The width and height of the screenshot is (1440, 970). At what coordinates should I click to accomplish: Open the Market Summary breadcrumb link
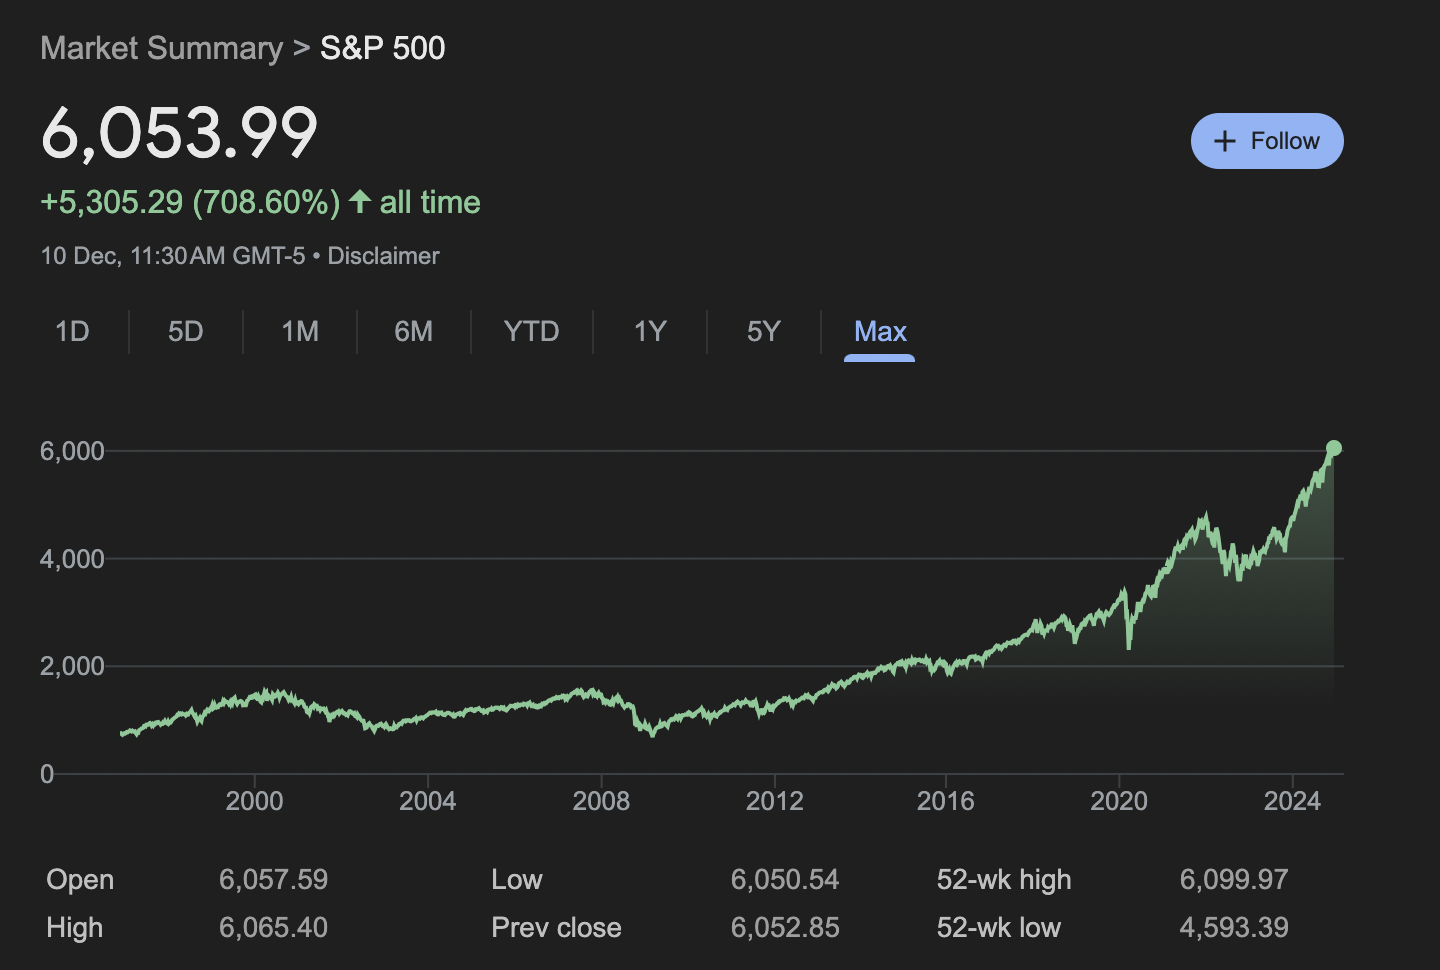(162, 48)
